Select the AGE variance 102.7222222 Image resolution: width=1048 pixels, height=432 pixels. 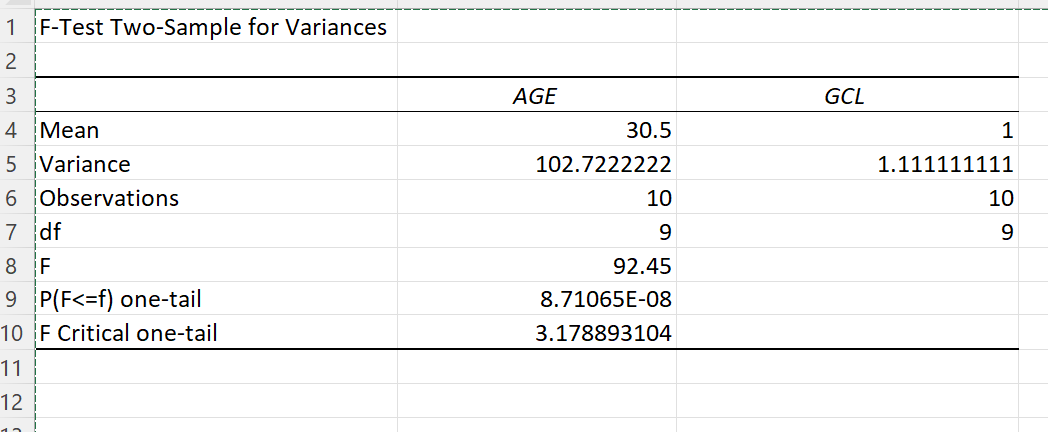pyautogui.click(x=537, y=163)
